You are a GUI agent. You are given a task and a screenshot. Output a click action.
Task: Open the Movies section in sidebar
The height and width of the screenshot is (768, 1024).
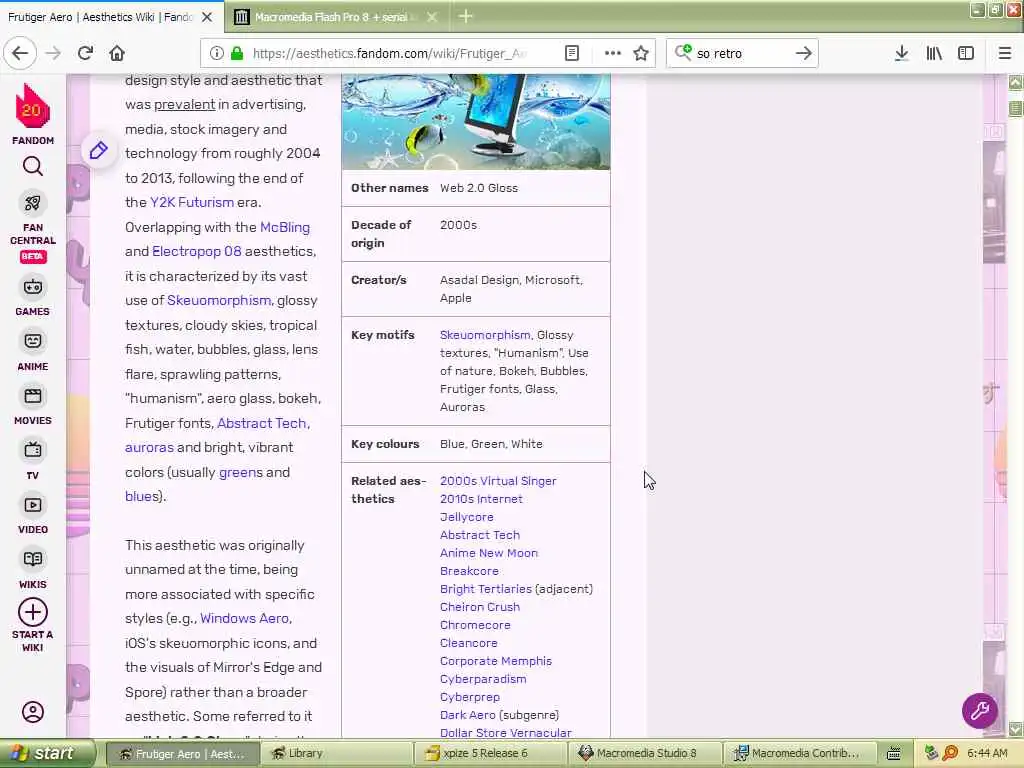coord(33,406)
